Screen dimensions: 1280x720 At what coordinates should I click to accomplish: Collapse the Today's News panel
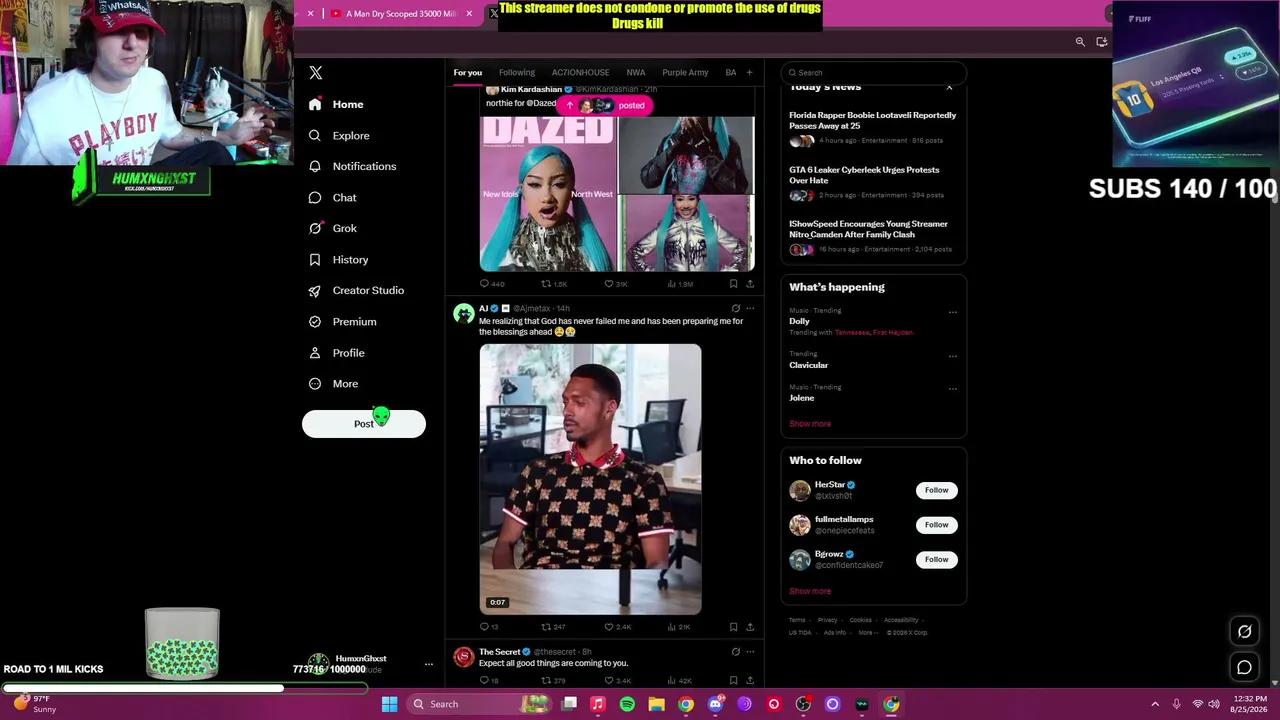[949, 87]
